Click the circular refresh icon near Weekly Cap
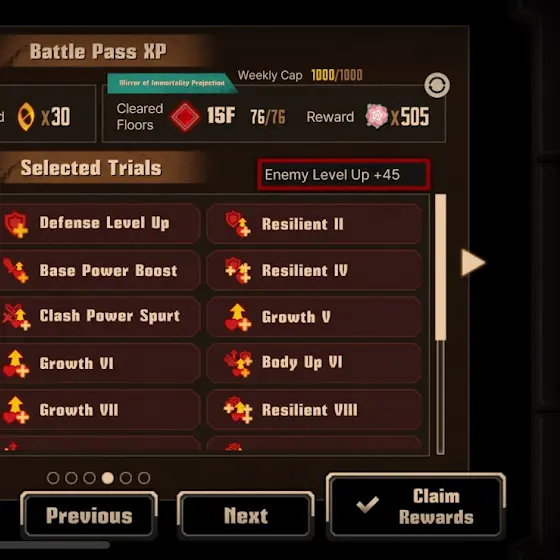The width and height of the screenshot is (560, 560). tap(437, 85)
